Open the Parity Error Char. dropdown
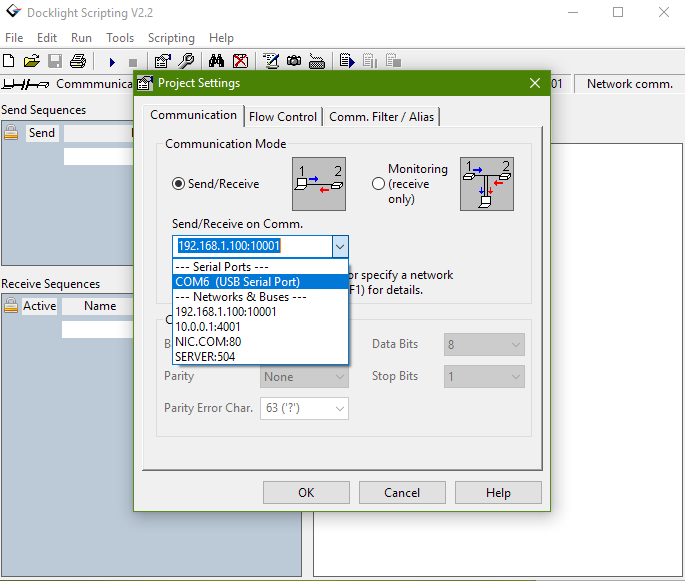The width and height of the screenshot is (685, 581). 304,408
